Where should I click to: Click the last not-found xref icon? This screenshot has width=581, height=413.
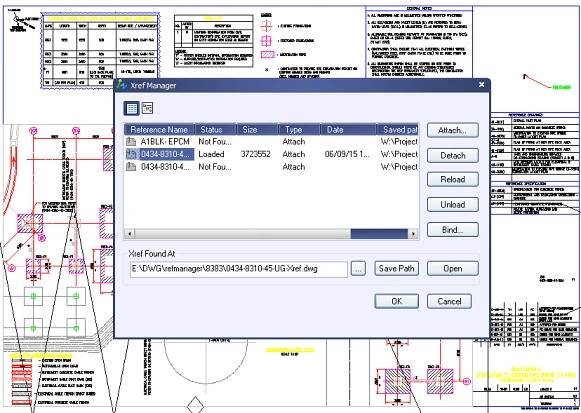click(x=131, y=167)
